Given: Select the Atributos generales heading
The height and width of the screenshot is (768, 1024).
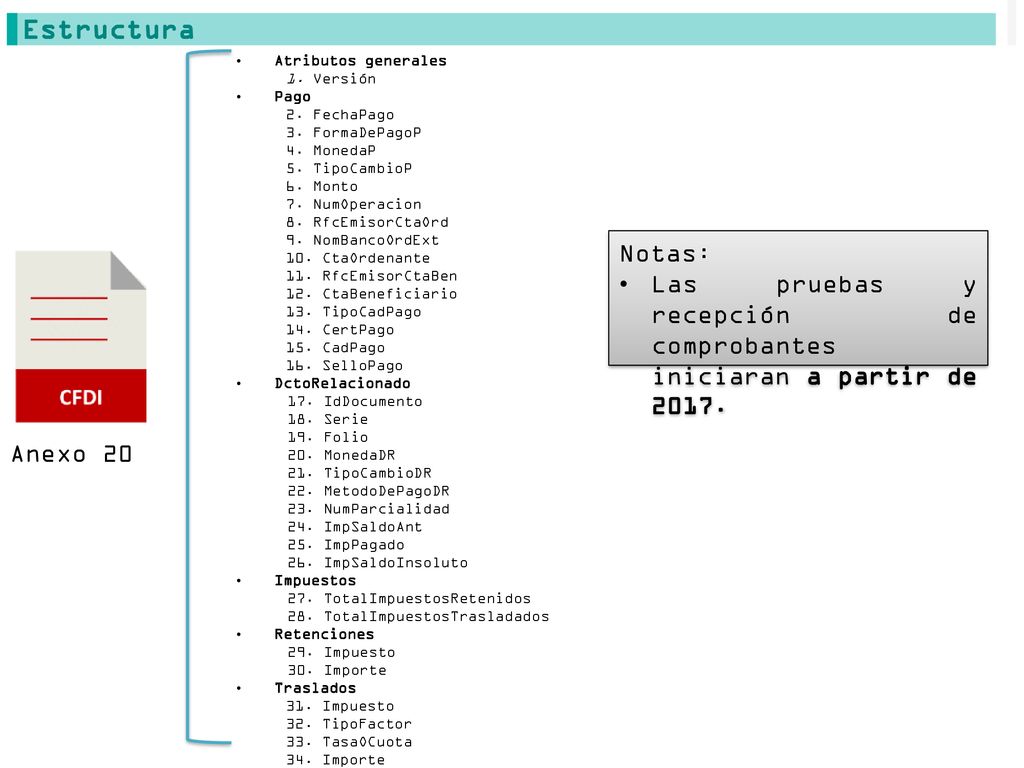Looking at the screenshot, I should pos(360,61).
